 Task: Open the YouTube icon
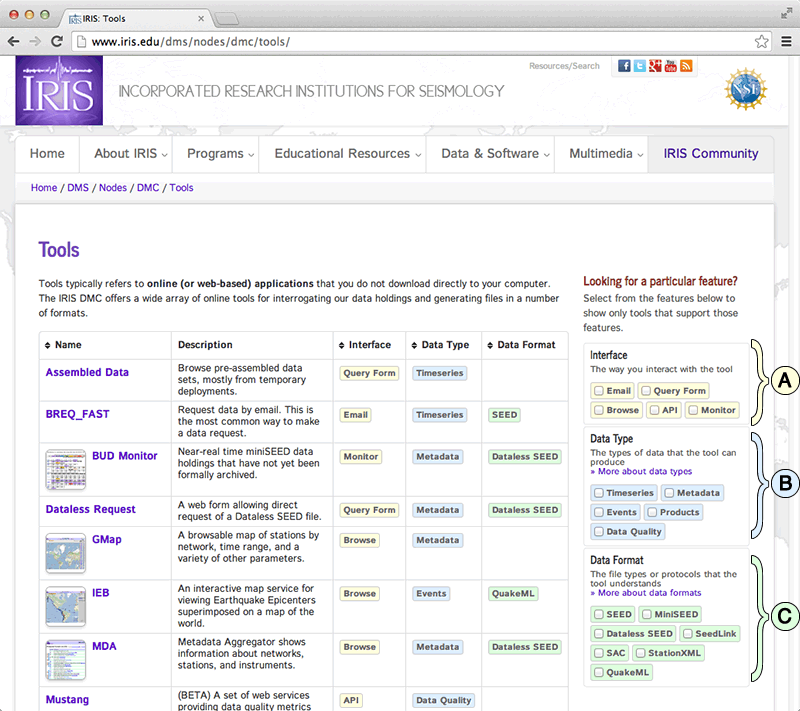point(670,66)
